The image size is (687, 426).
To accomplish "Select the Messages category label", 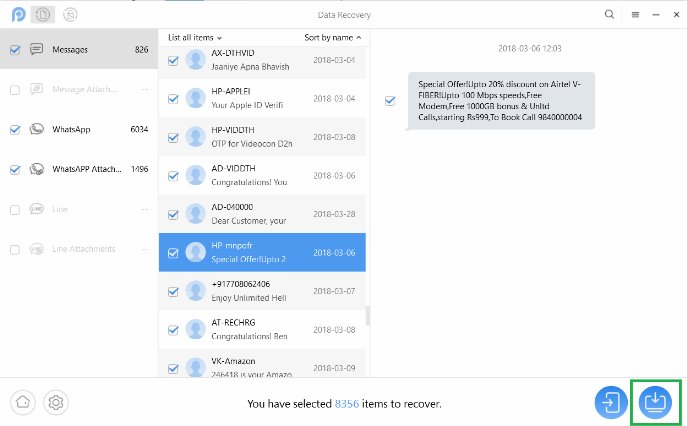I will point(70,50).
